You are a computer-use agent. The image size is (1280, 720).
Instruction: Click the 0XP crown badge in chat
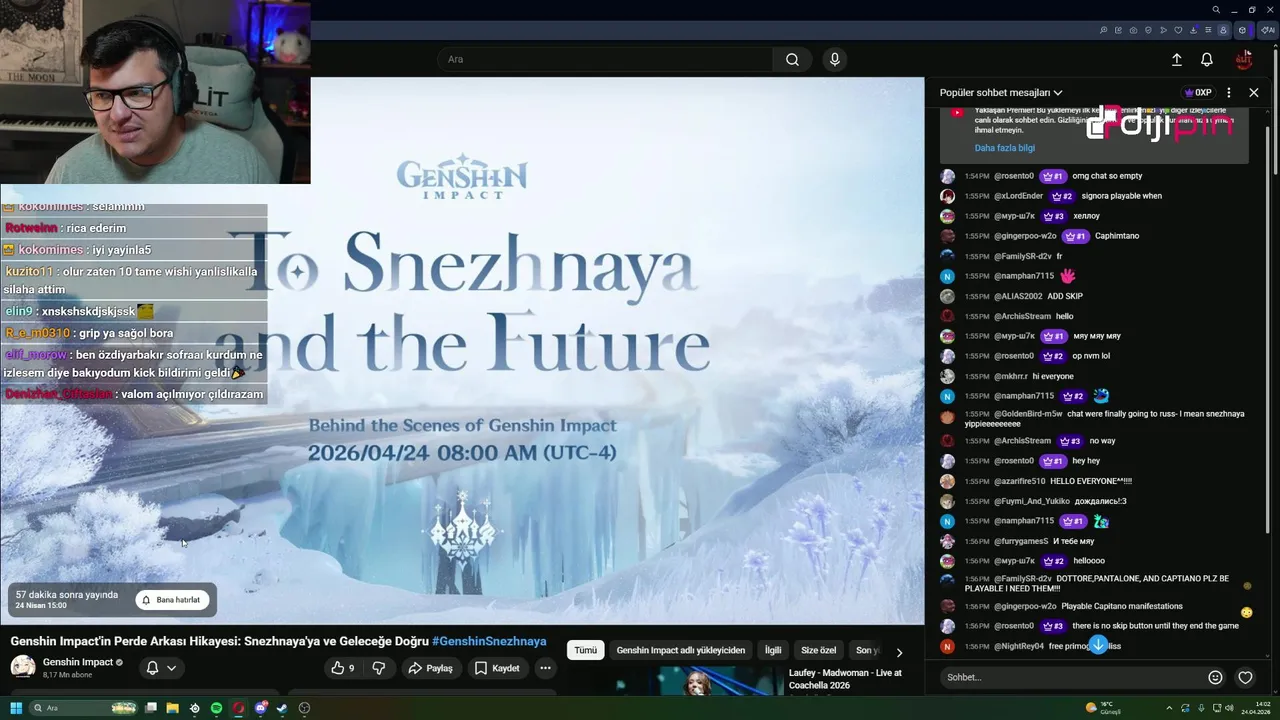(x=1197, y=92)
